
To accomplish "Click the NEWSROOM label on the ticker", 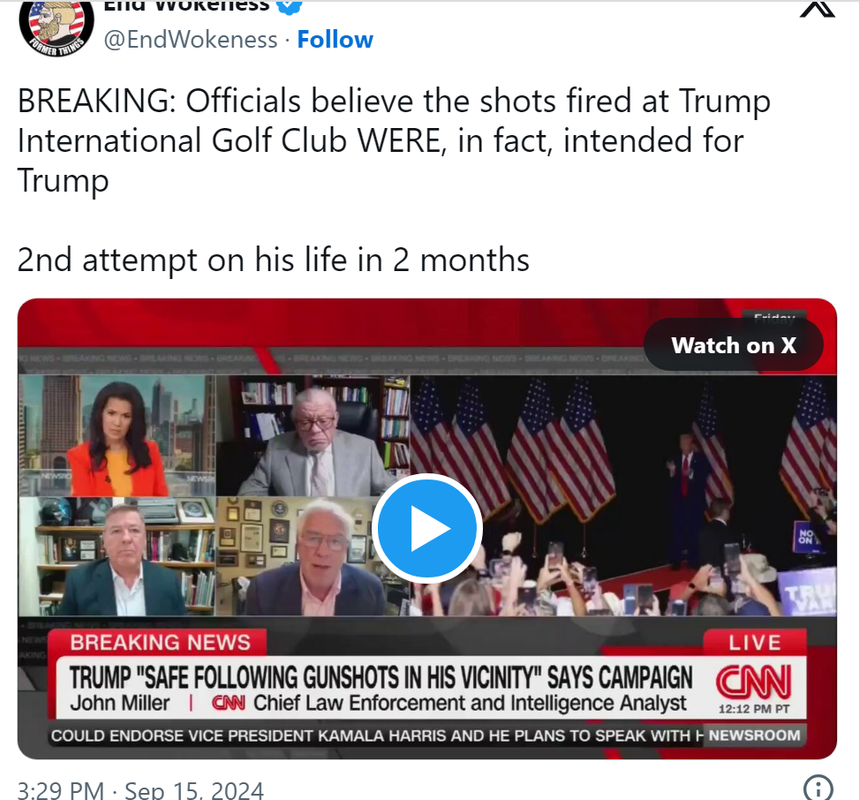I will click(x=754, y=735).
